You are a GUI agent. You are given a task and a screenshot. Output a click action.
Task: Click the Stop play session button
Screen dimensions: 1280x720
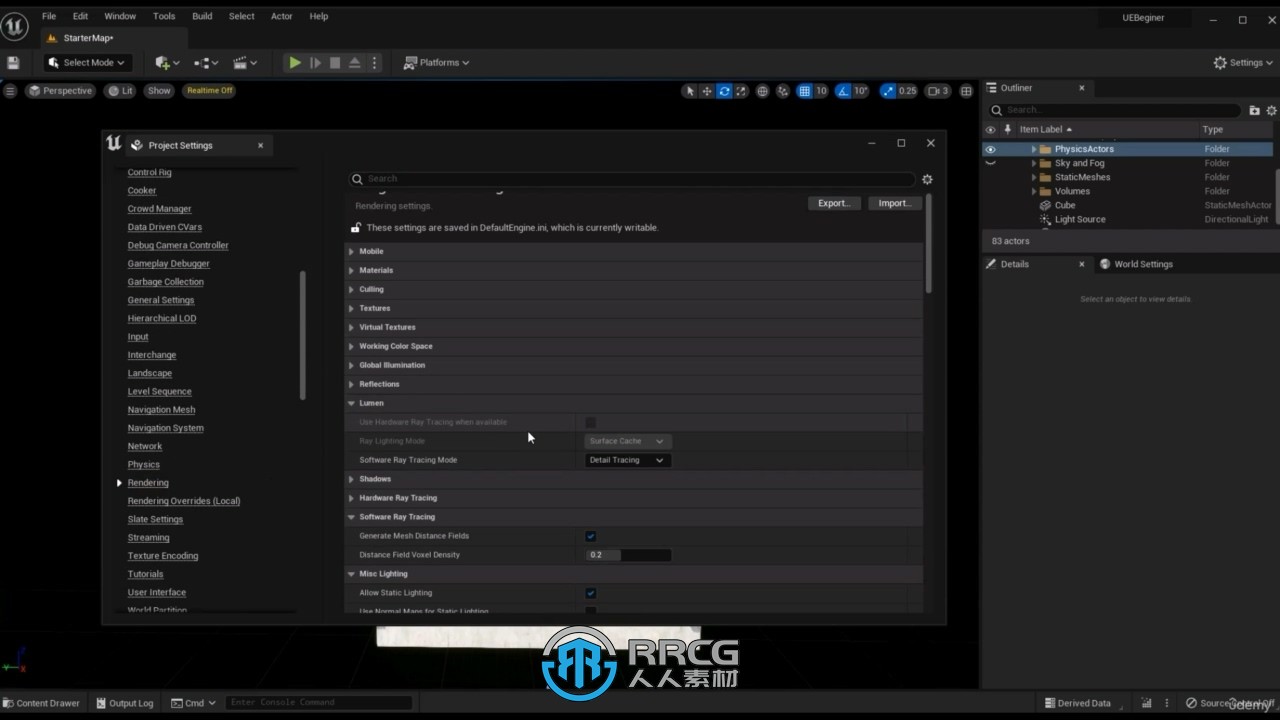tap(335, 62)
